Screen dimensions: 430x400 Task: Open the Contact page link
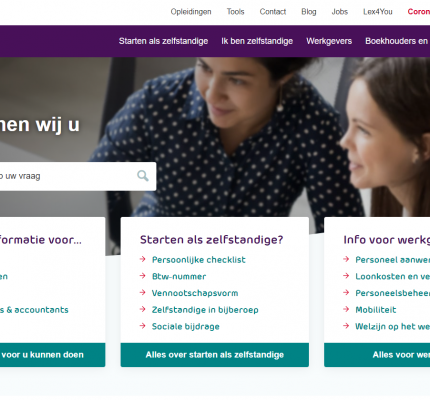273,12
